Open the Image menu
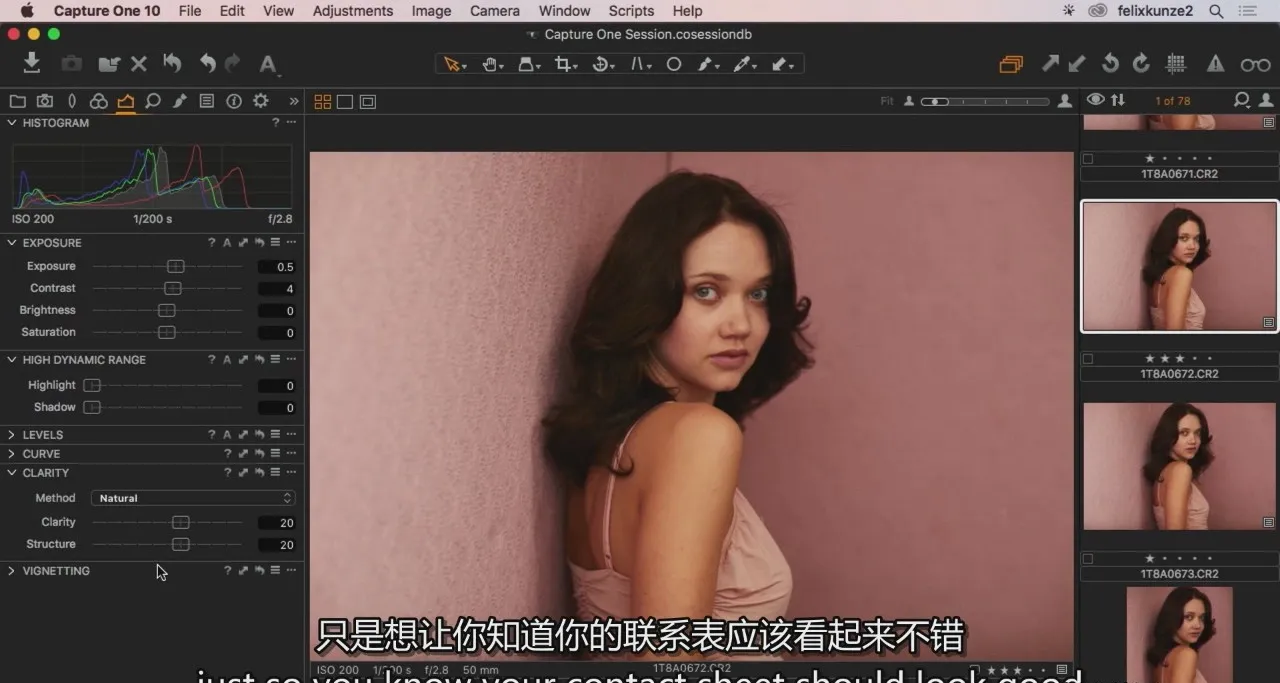 (431, 11)
